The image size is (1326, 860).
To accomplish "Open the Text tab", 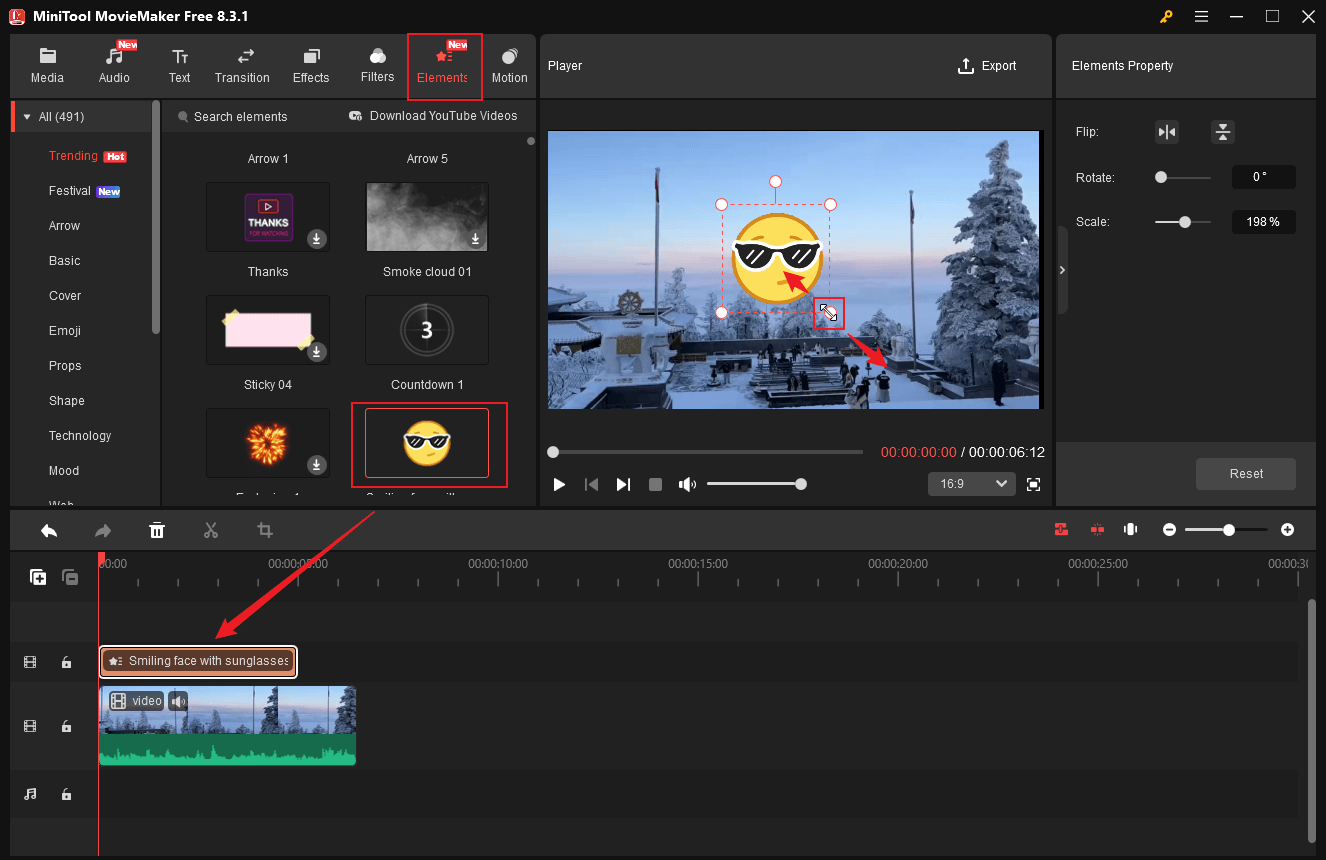I will [x=180, y=64].
